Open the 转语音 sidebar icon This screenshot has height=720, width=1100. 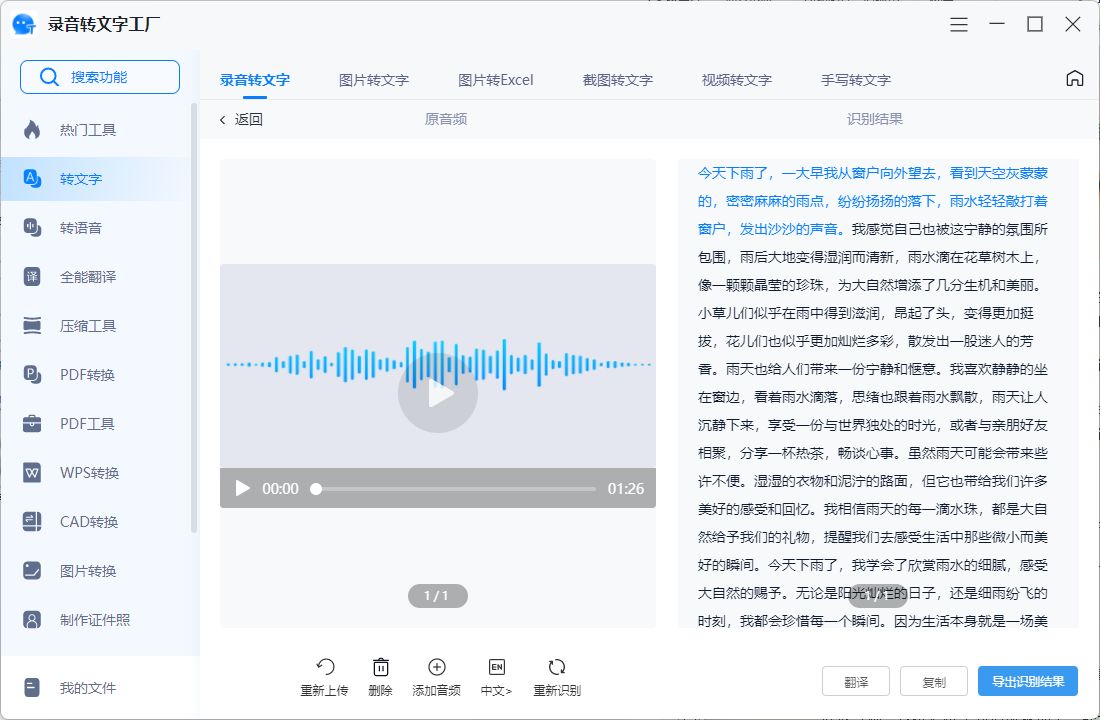click(x=32, y=227)
